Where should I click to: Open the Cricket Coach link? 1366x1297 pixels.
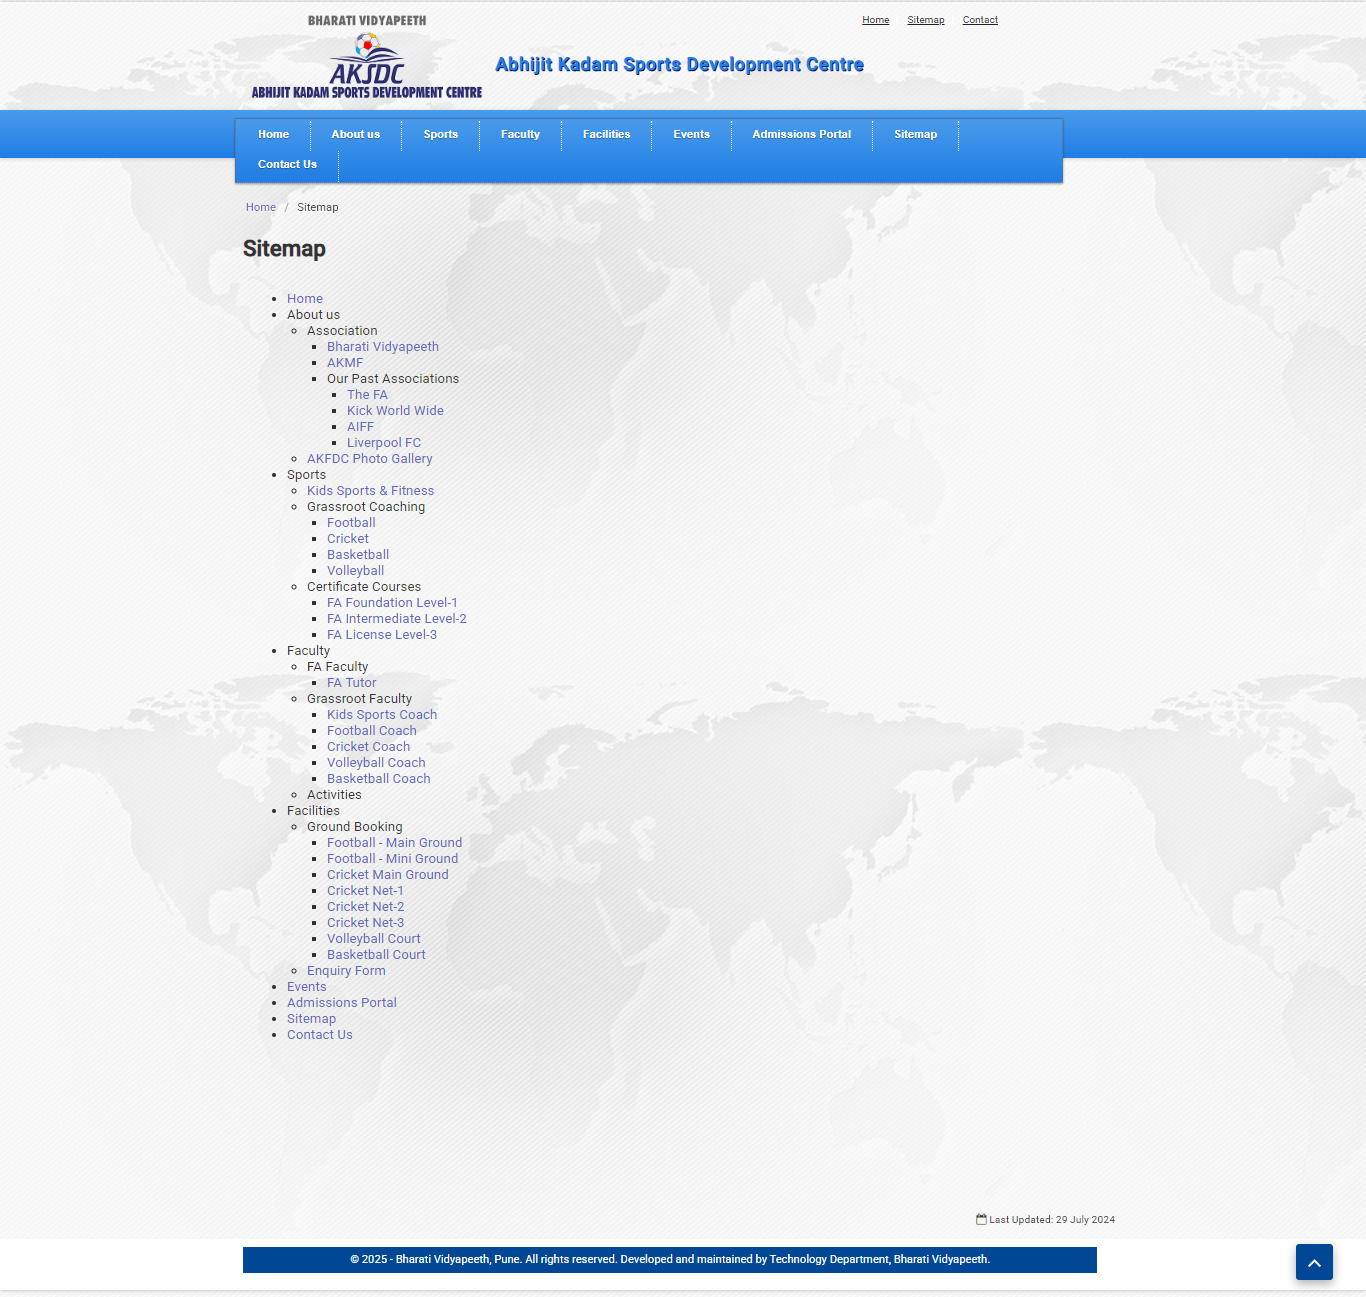coord(368,747)
